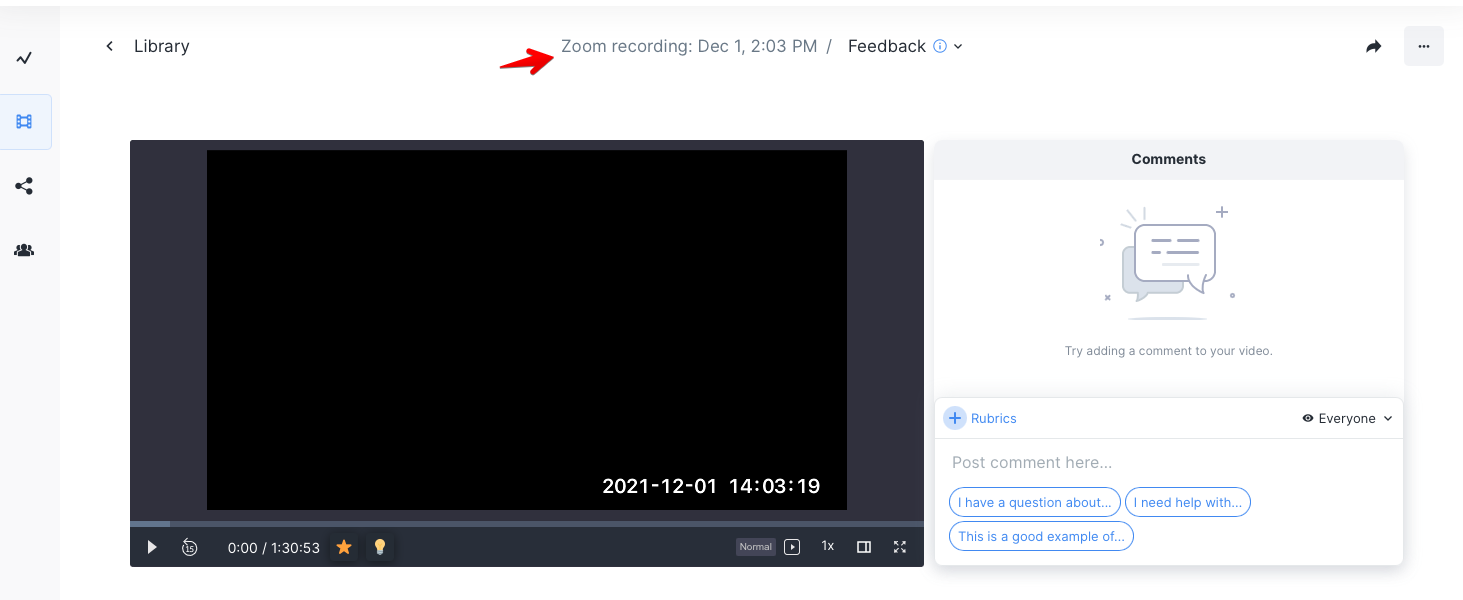Image resolution: width=1463 pixels, height=600 pixels.
Task: Click the info icon beside Feedback
Action: click(x=939, y=46)
